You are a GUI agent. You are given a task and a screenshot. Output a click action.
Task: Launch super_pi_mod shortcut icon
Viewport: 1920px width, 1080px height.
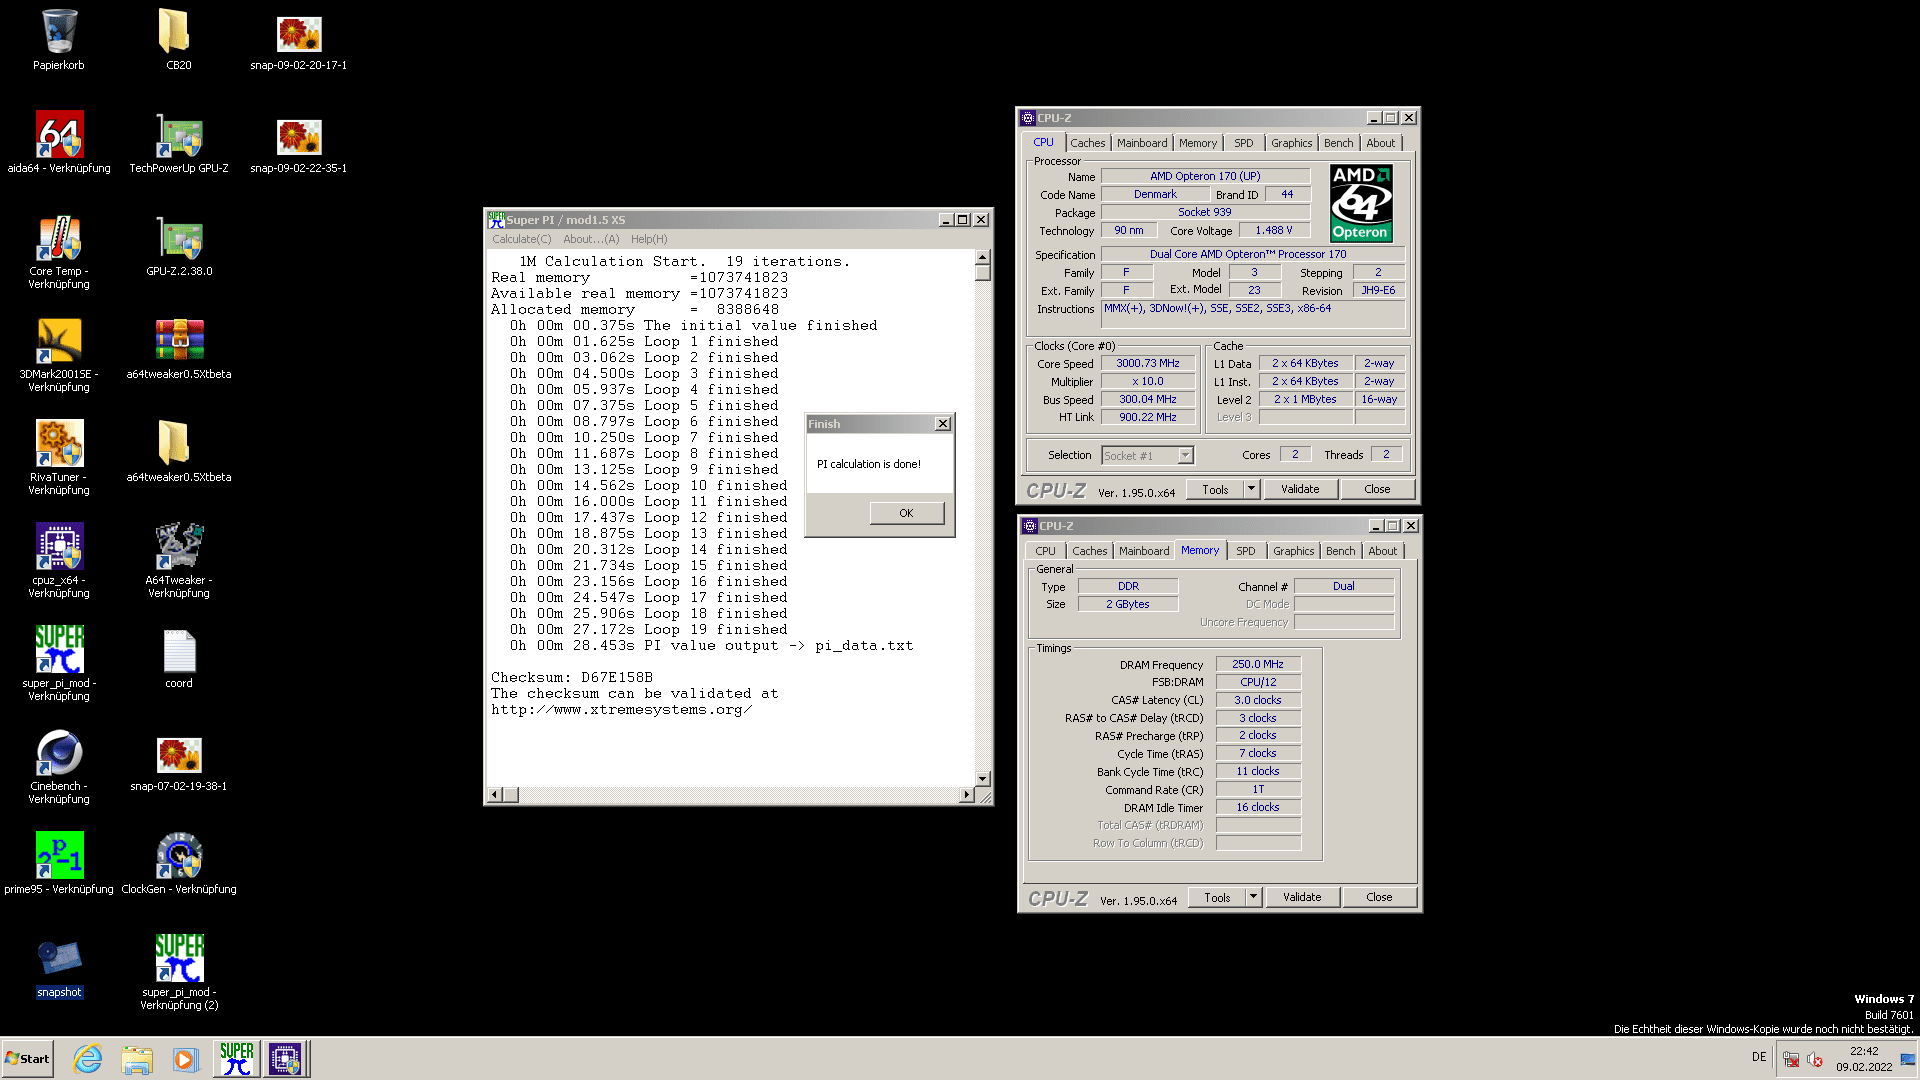click(59, 664)
